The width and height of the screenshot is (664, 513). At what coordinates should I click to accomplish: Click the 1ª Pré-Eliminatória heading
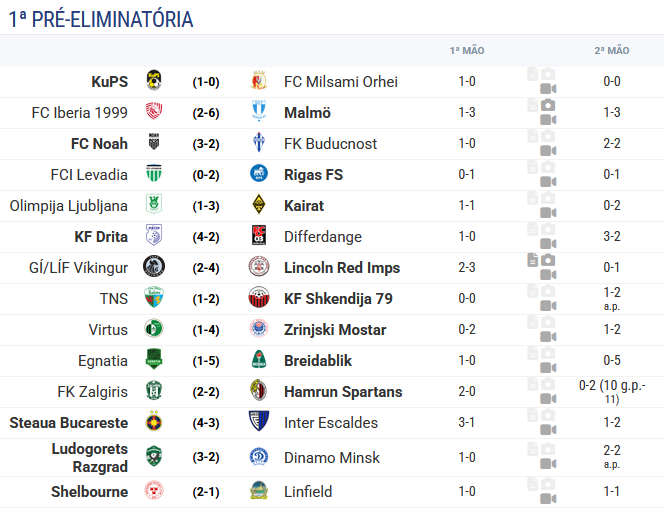click(101, 19)
